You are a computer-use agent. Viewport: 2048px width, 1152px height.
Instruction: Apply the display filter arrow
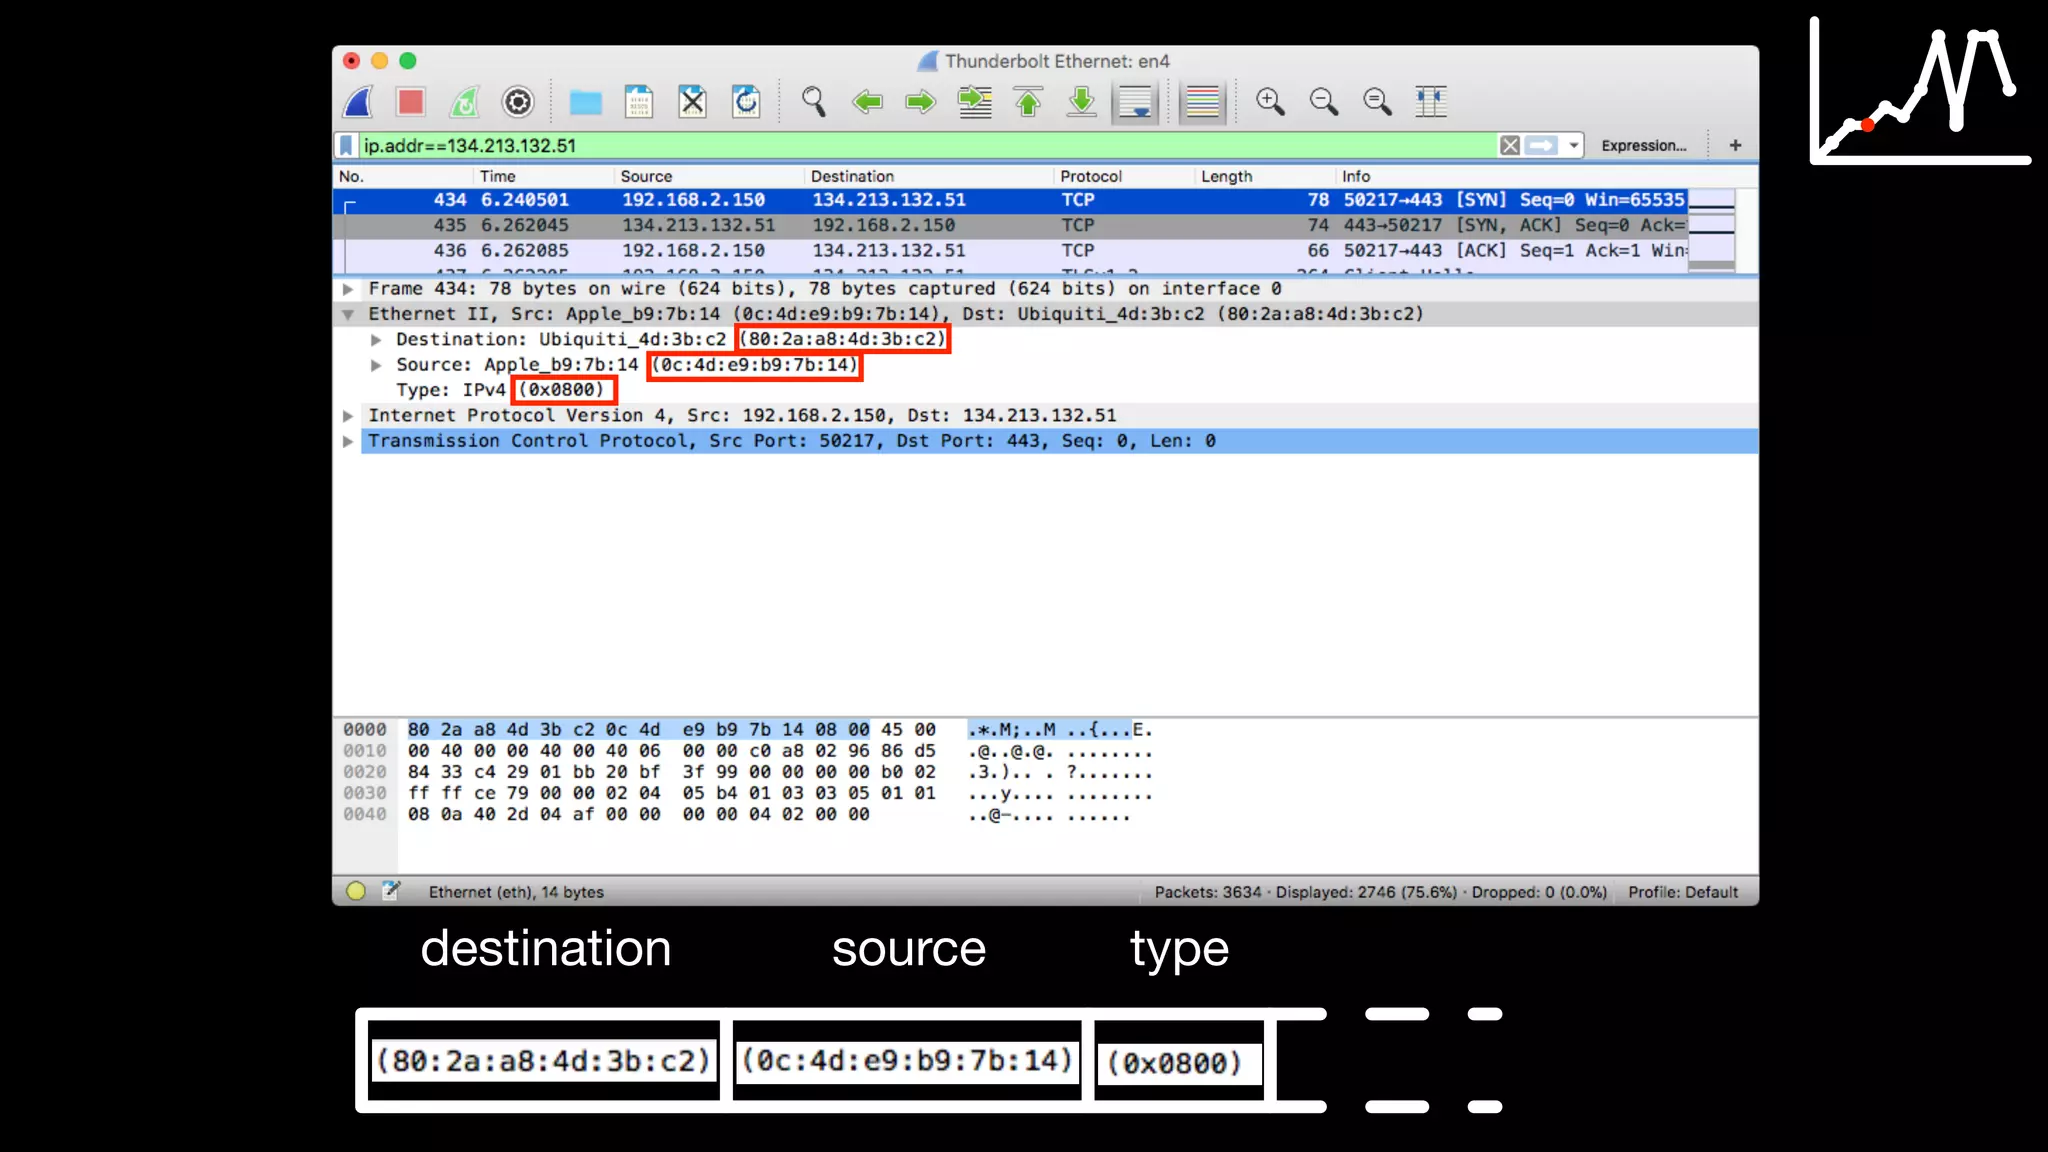[1542, 146]
